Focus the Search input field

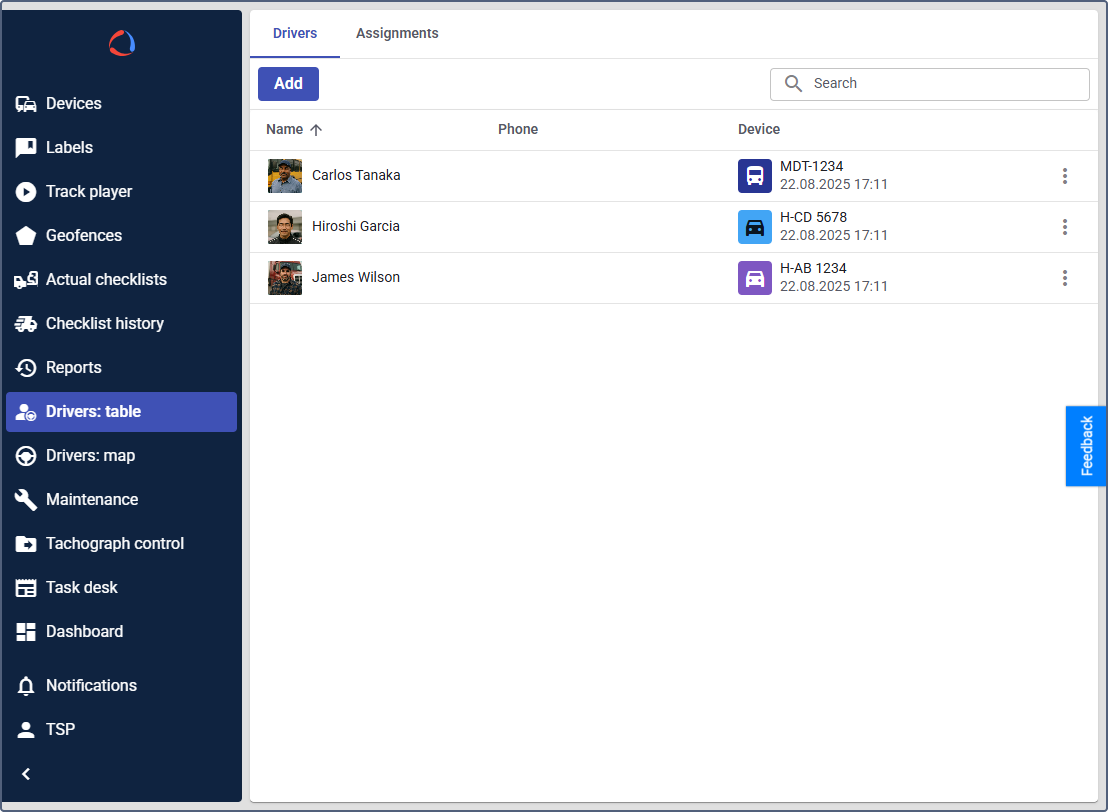pos(929,84)
